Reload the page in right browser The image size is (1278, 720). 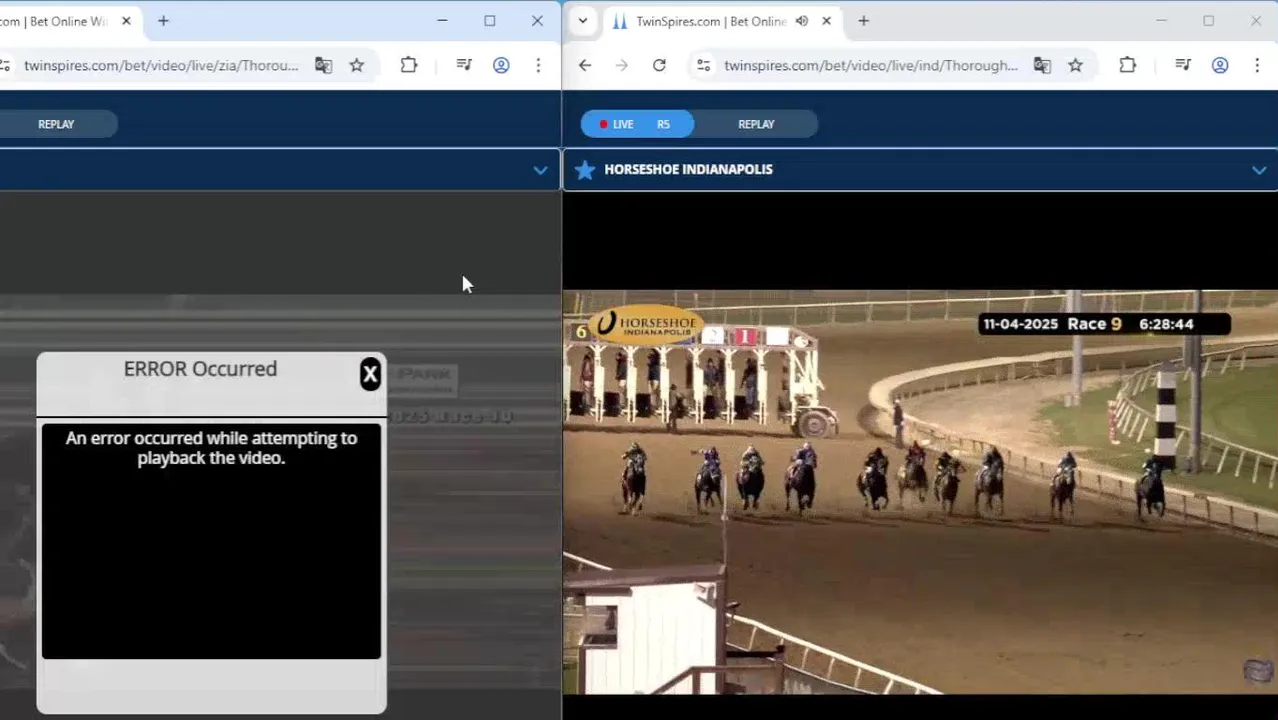[659, 65]
